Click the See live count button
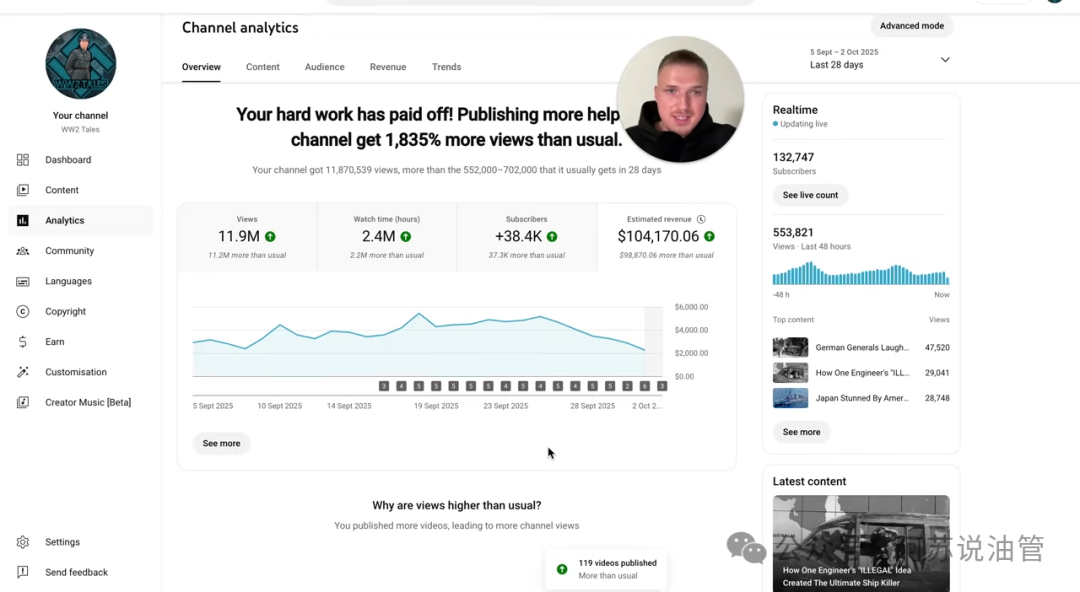The width and height of the screenshot is (1080, 592). (x=810, y=195)
